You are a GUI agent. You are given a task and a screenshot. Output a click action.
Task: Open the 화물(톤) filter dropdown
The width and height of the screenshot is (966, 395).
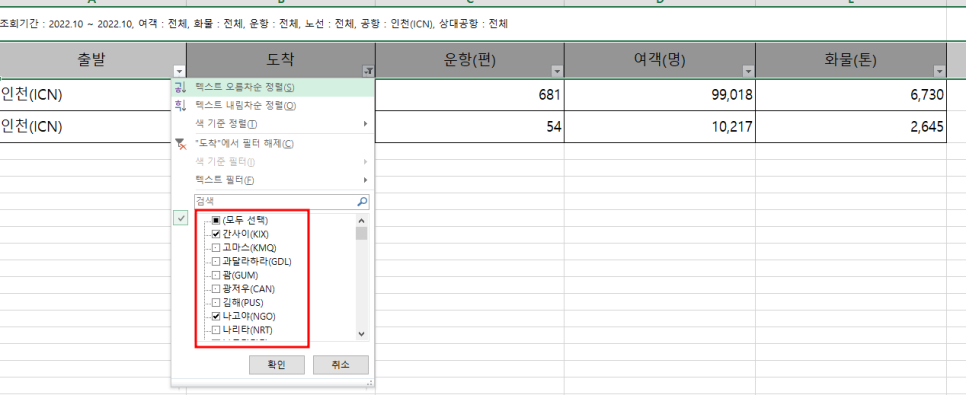(x=940, y=71)
